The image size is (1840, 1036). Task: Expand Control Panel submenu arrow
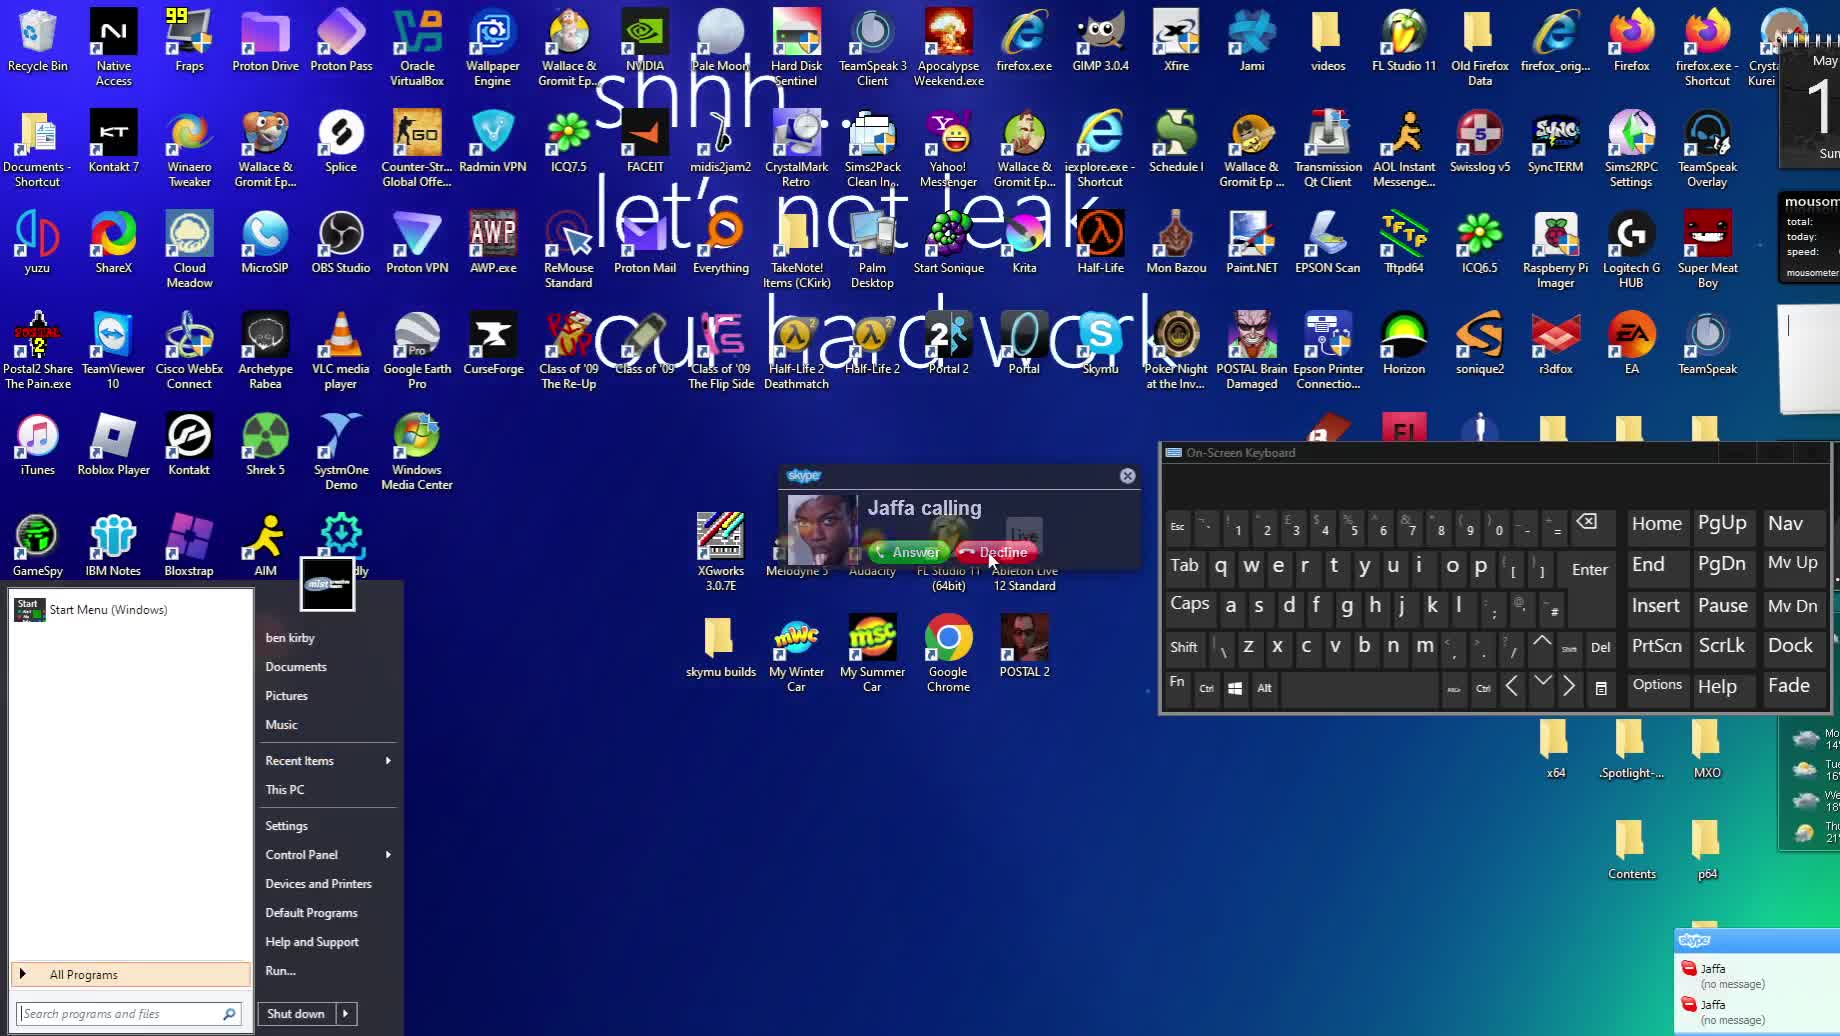pyautogui.click(x=388, y=855)
